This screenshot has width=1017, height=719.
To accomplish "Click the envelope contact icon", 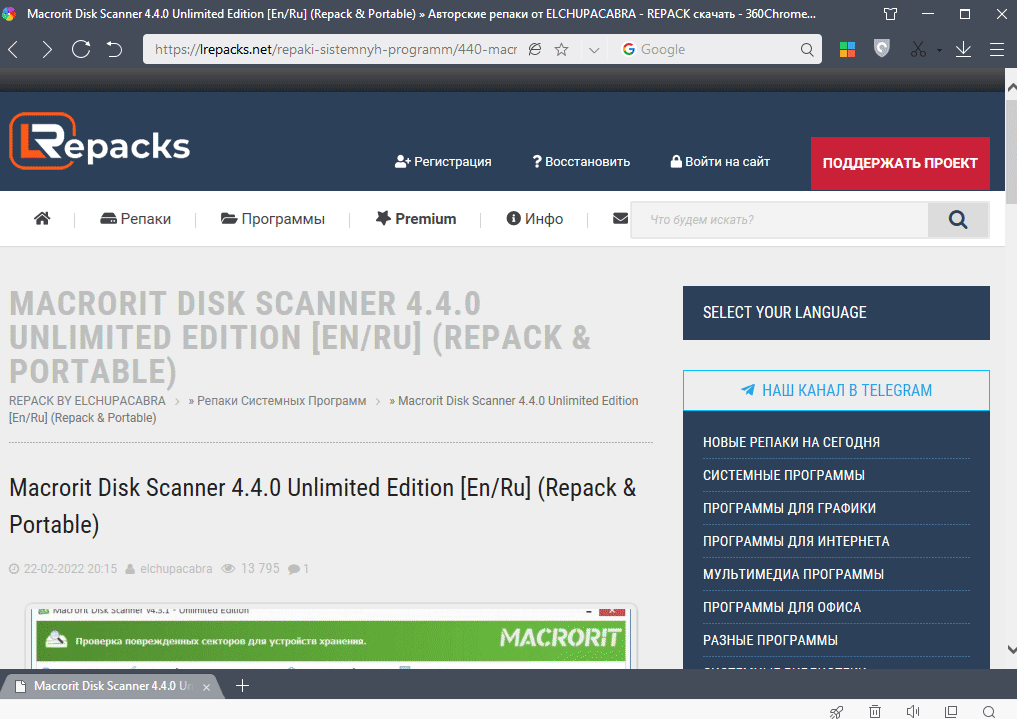I will 620,218.
